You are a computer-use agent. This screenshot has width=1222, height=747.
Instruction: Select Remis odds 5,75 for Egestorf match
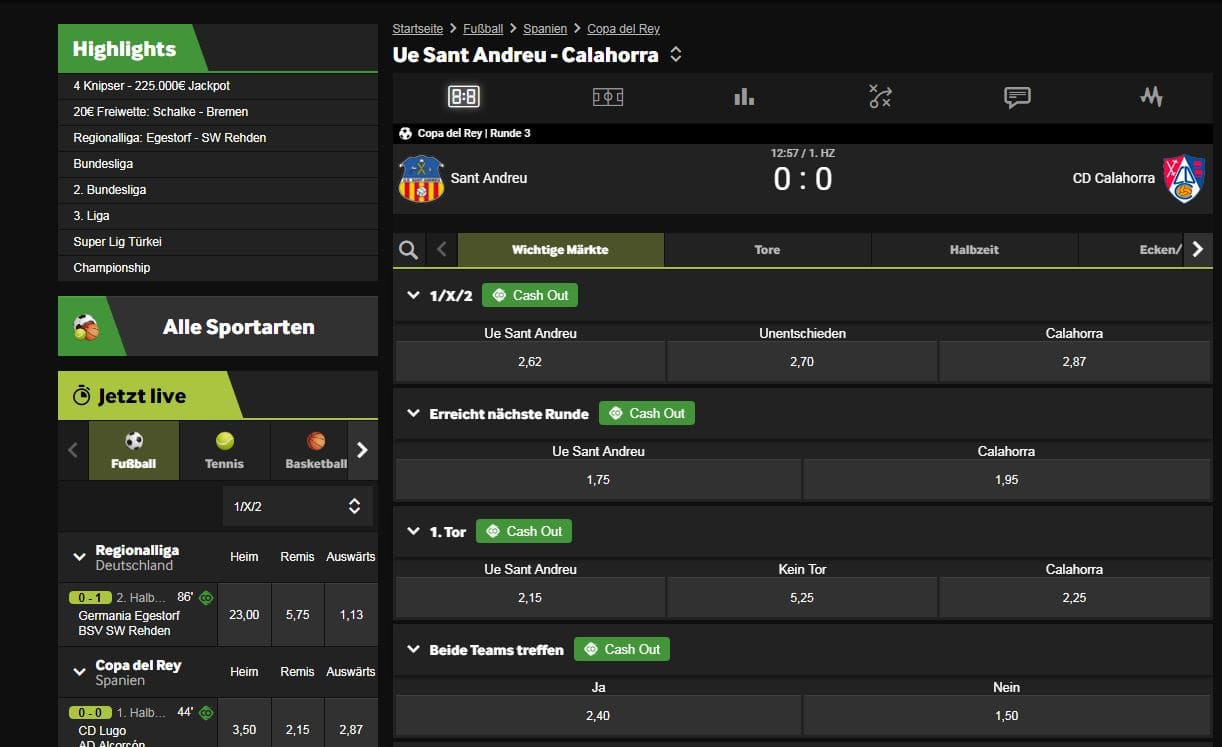tap(297, 615)
